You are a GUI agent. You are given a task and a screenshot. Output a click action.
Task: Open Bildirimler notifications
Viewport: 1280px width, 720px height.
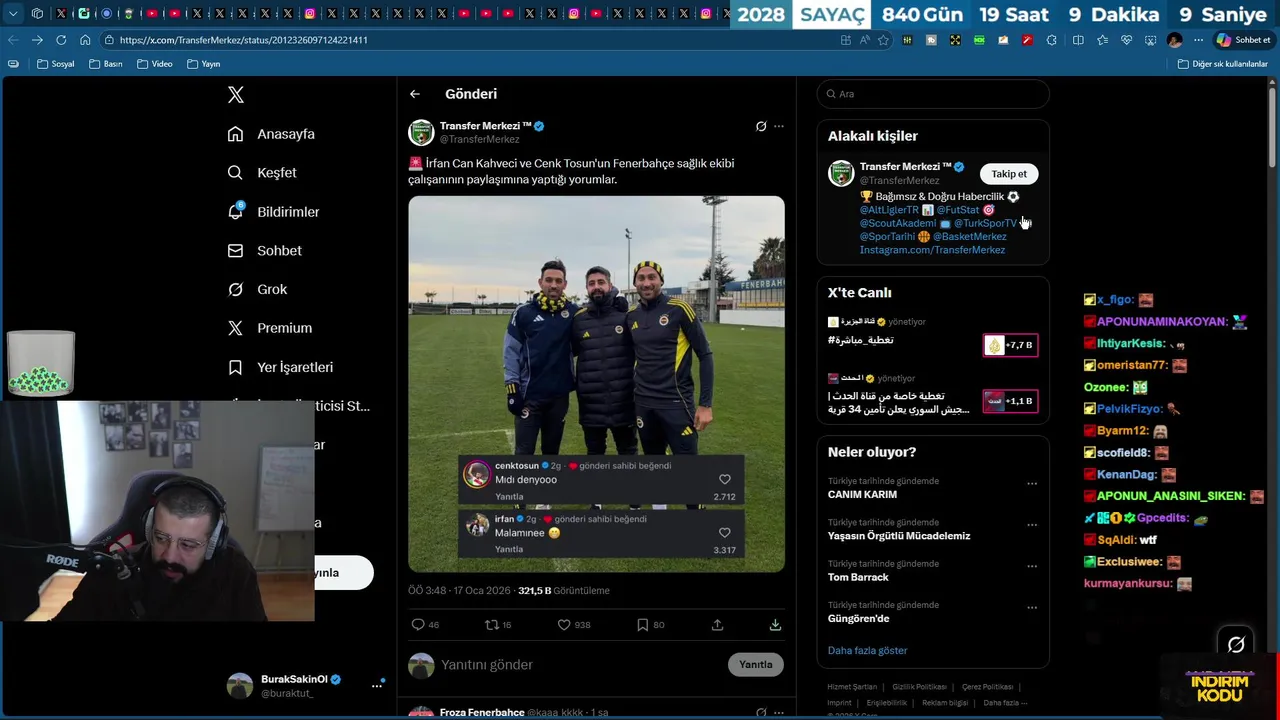point(273,212)
